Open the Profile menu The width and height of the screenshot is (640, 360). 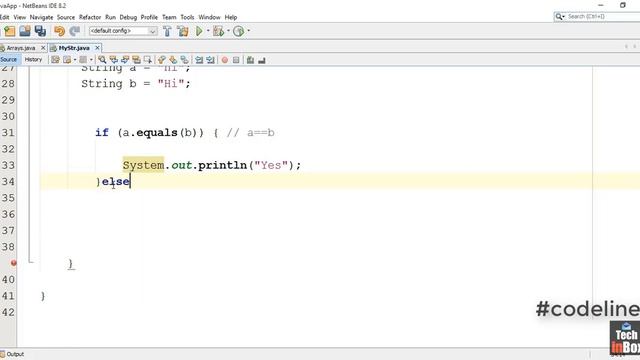point(149,17)
